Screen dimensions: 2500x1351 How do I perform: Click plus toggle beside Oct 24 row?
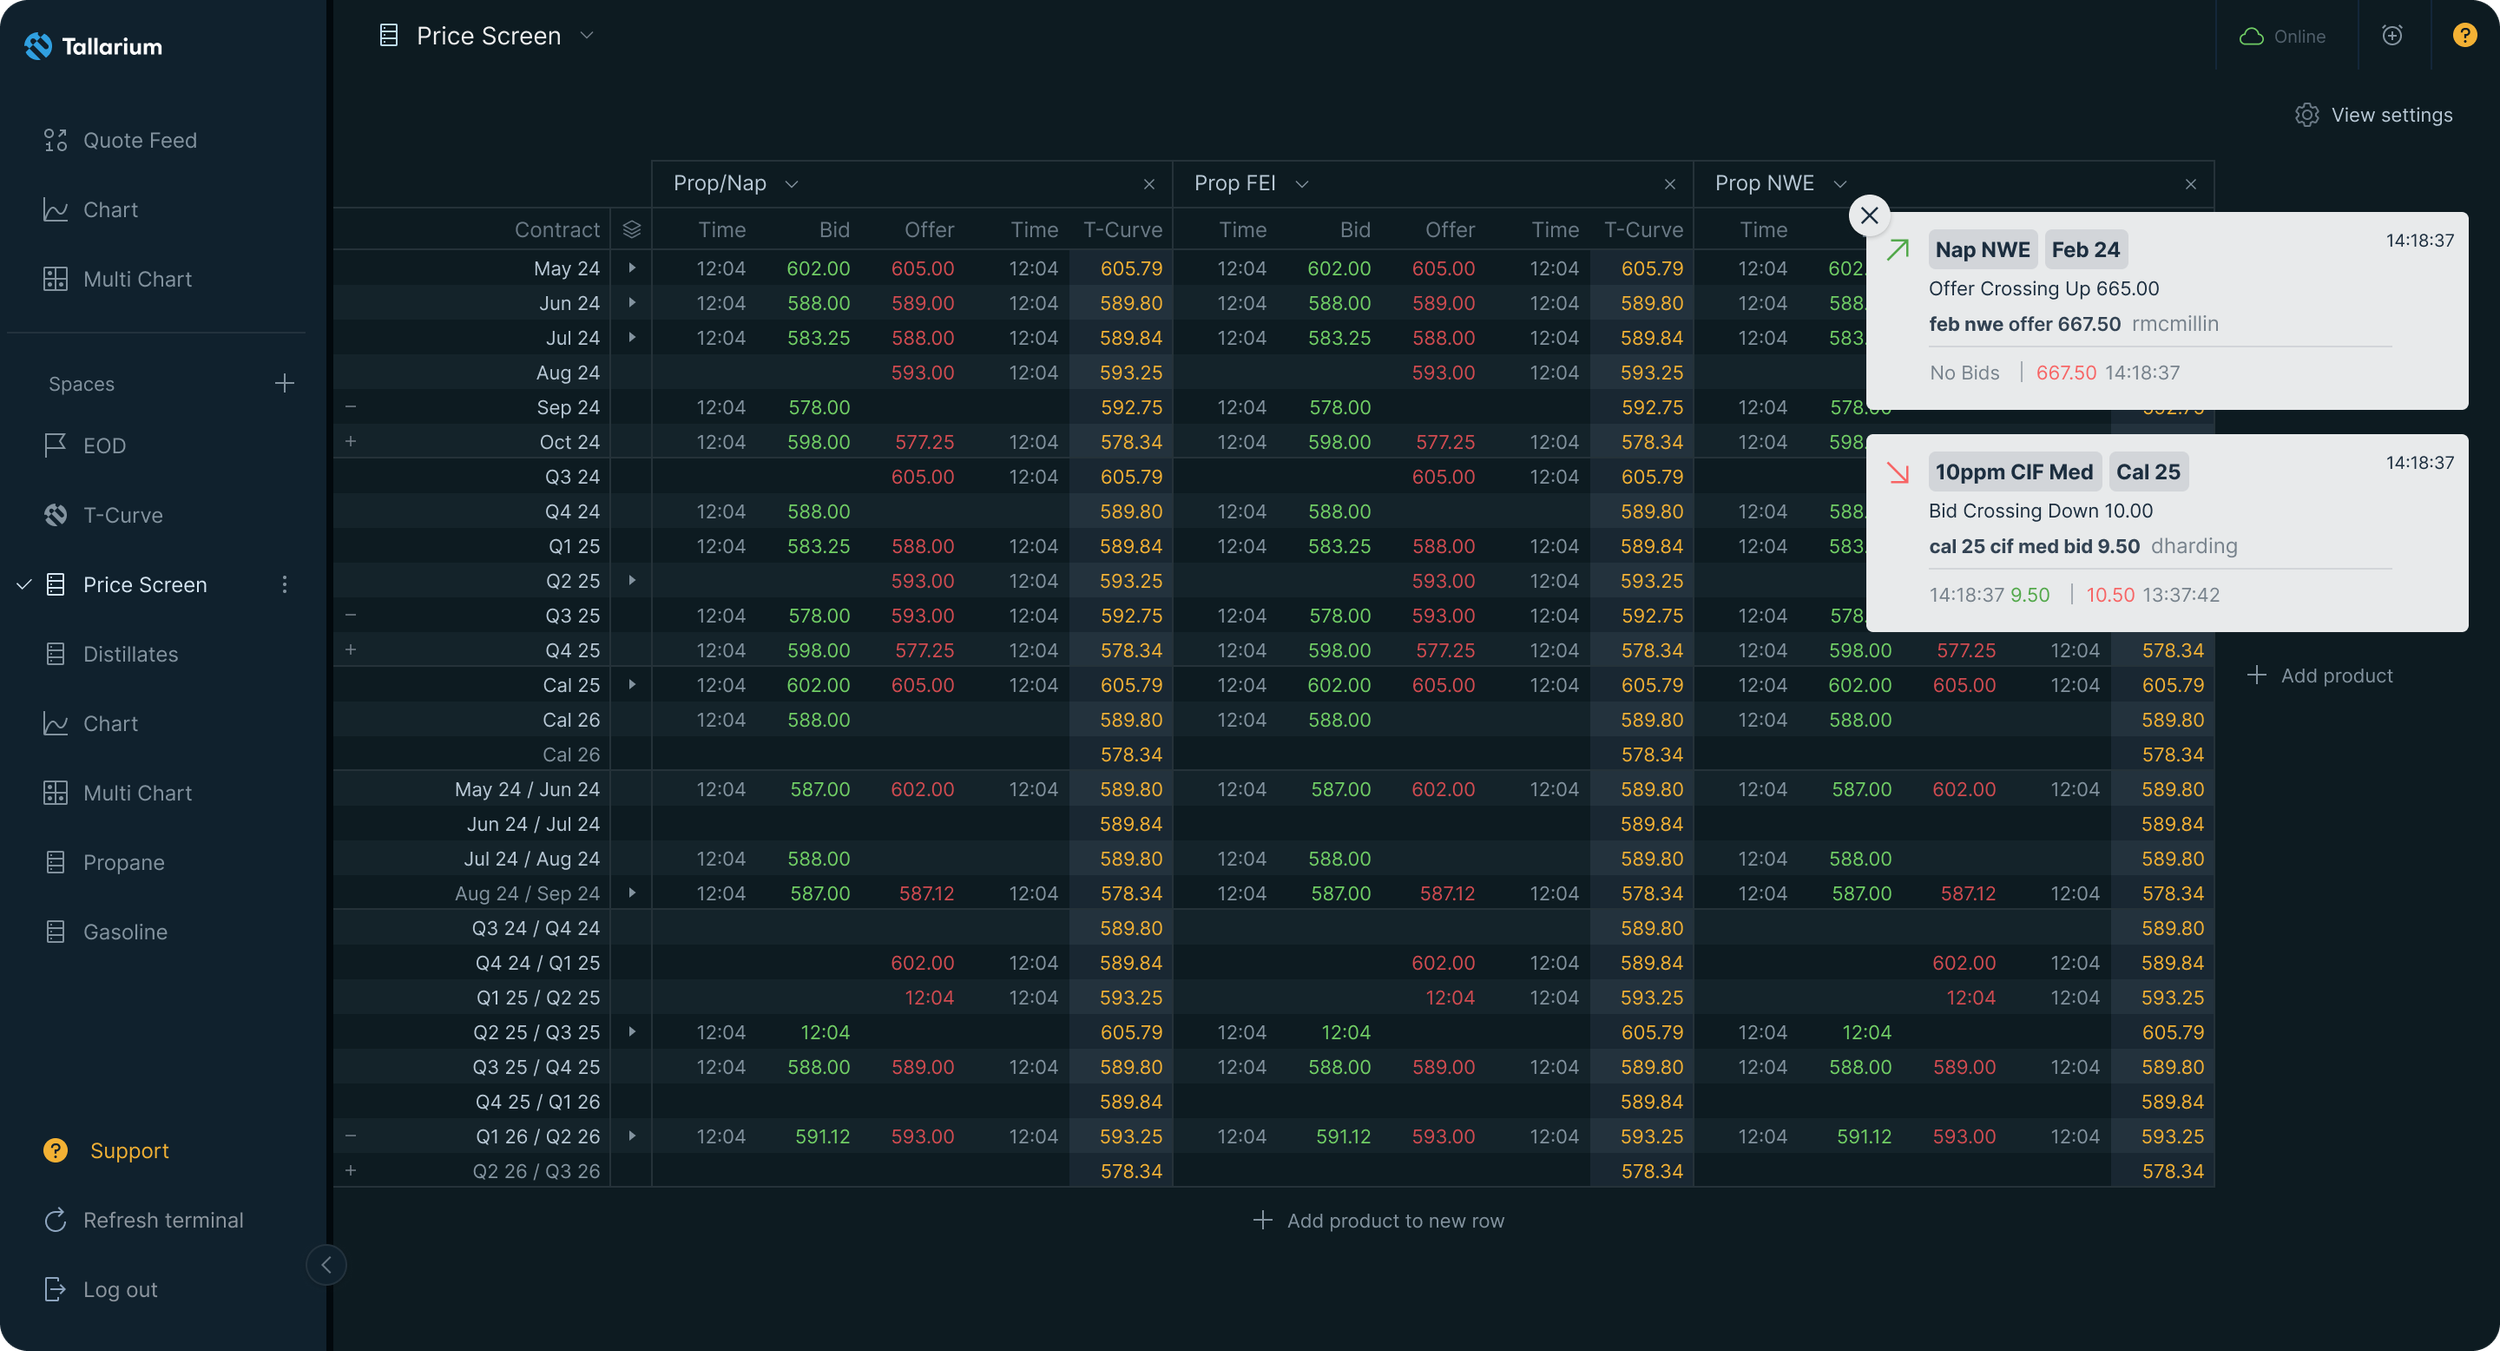click(x=350, y=441)
